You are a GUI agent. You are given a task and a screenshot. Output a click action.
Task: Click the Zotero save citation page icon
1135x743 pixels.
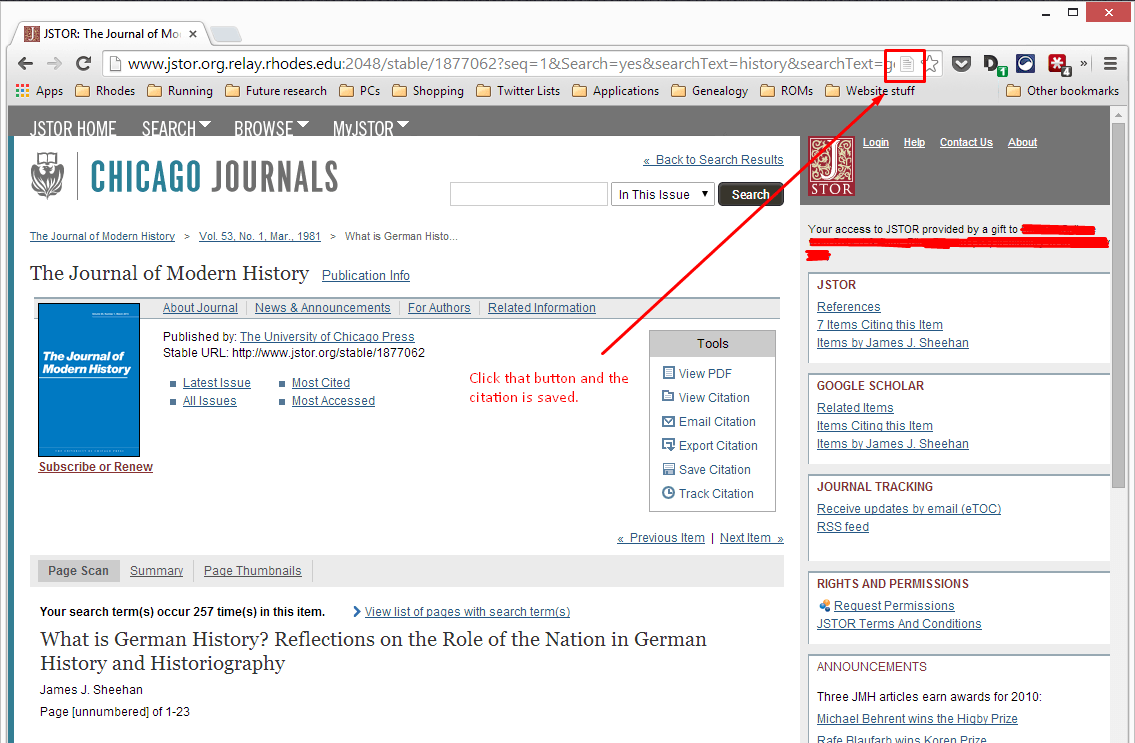[x=906, y=64]
